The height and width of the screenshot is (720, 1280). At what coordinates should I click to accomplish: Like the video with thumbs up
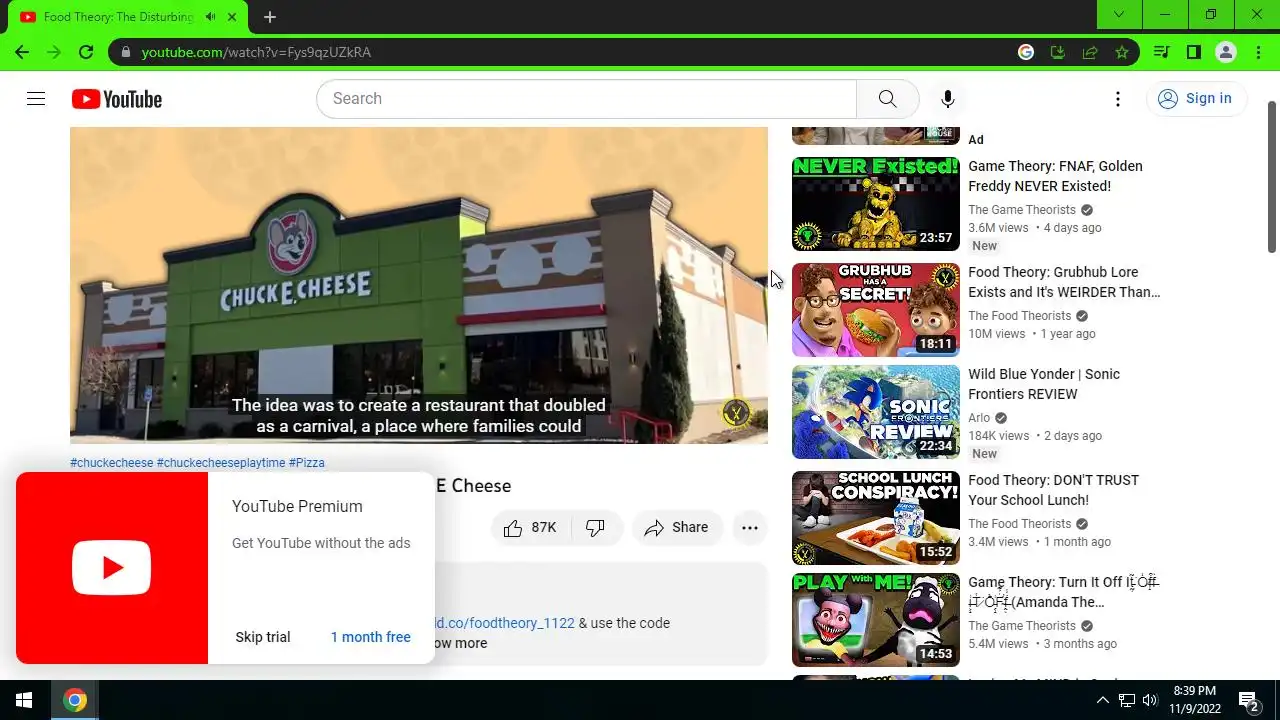(x=529, y=527)
